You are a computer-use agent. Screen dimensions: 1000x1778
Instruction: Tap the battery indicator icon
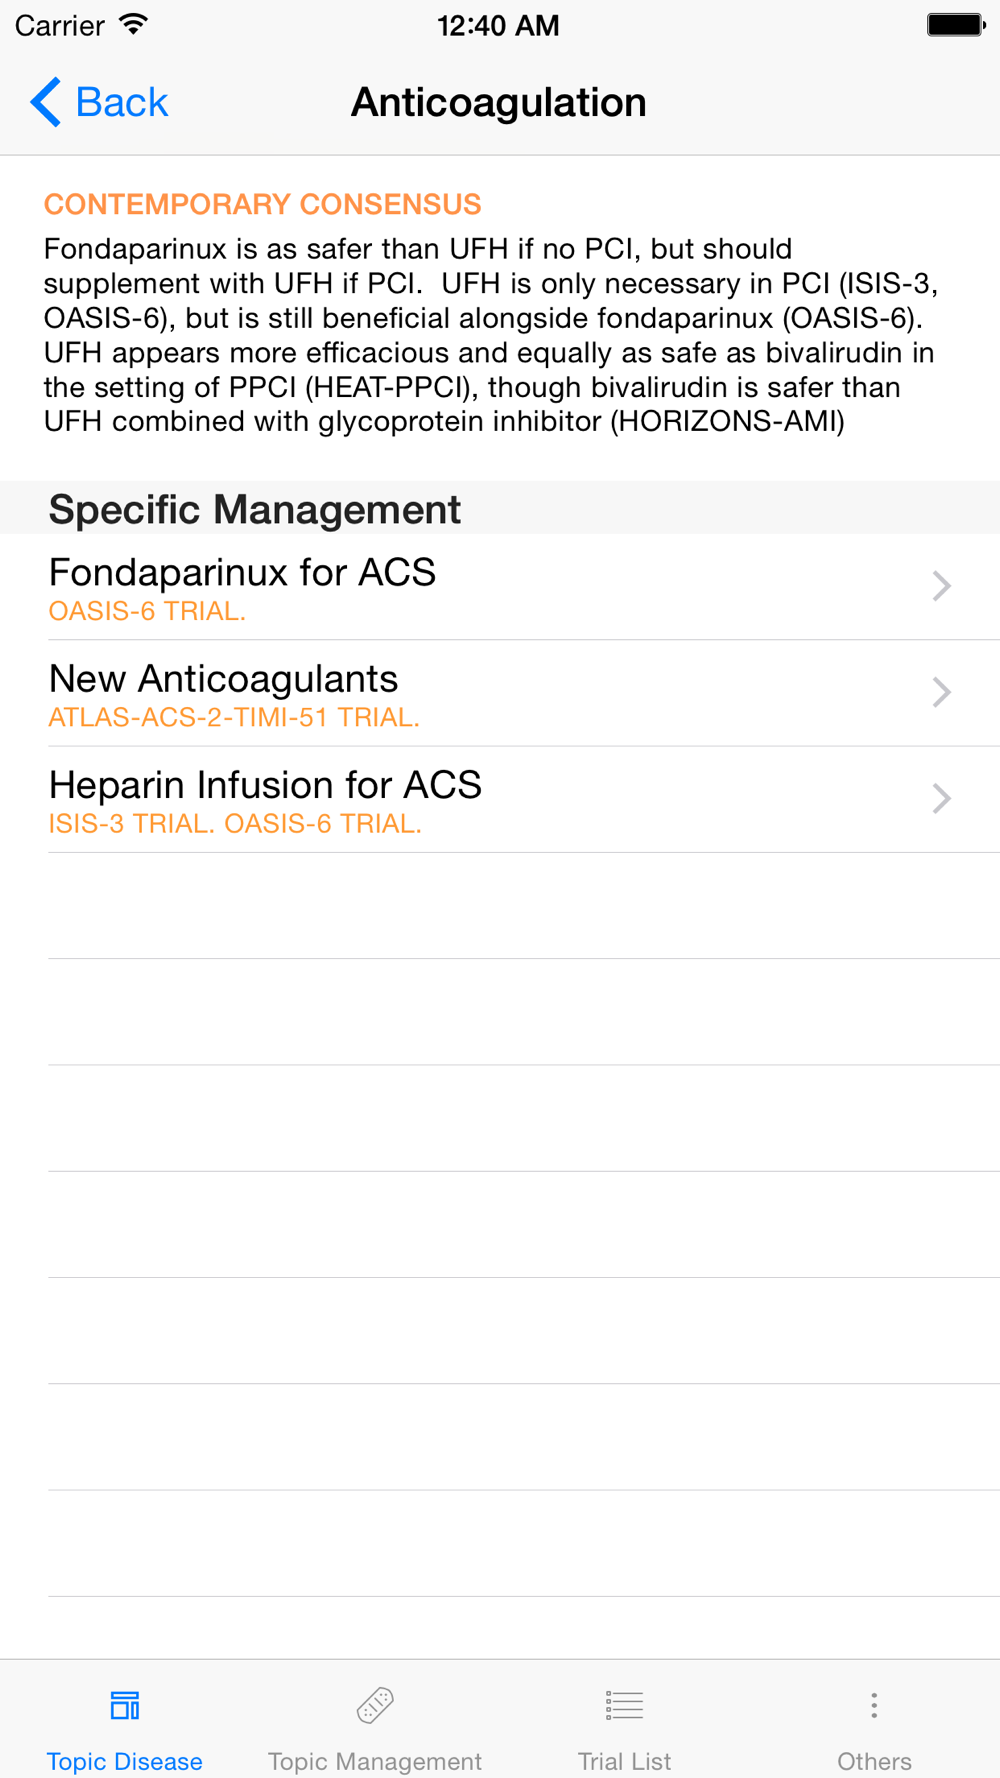(x=955, y=25)
